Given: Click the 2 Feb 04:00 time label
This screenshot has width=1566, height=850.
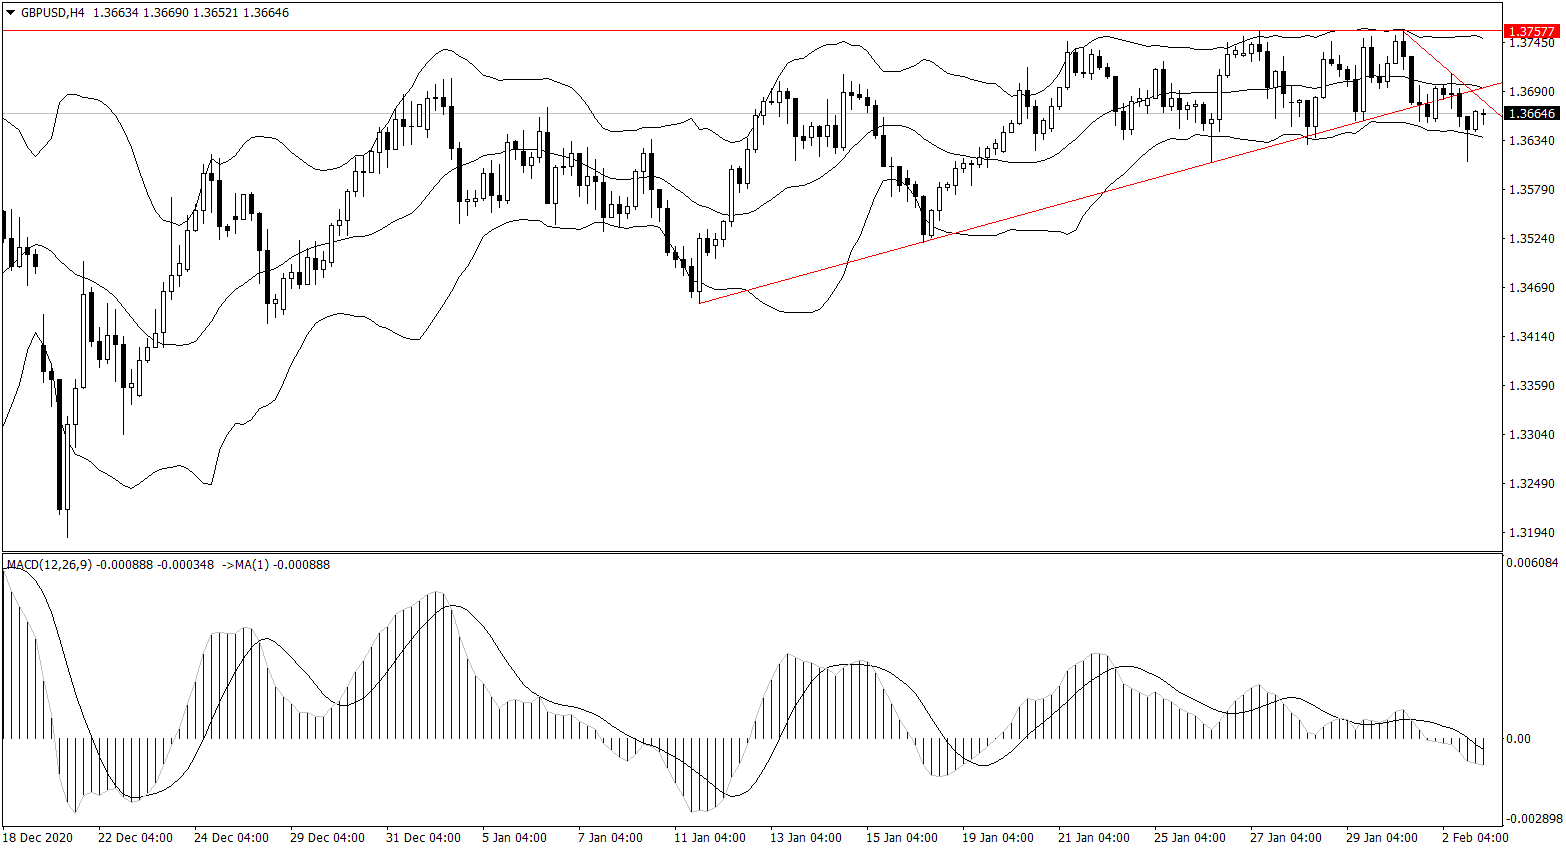Looking at the screenshot, I should (x=1475, y=838).
